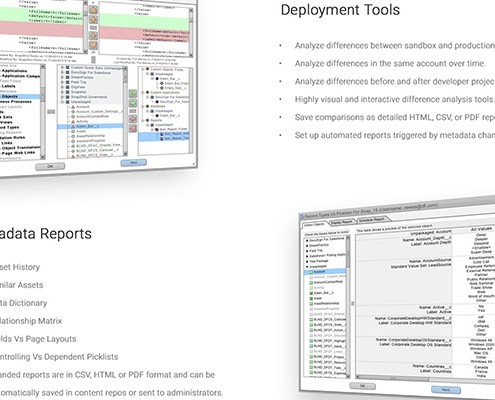Click 'Analyze differences in the same account' bullet
Screen dimensions: 495x400
tap(390, 63)
